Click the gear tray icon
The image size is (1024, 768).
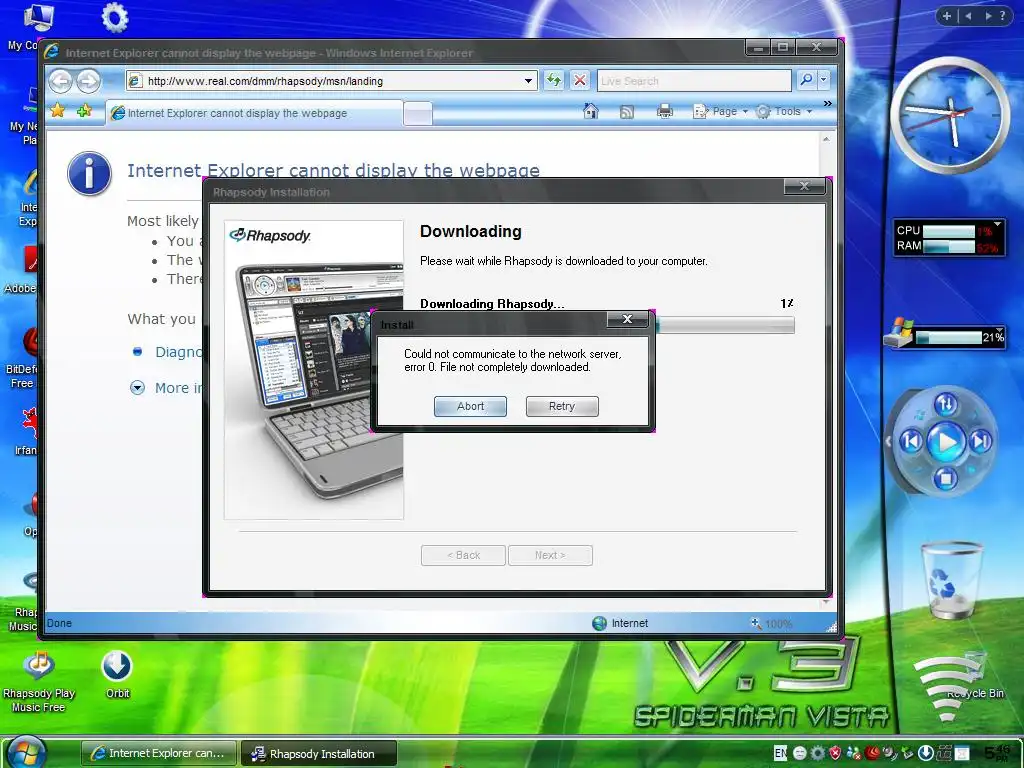coord(817,753)
